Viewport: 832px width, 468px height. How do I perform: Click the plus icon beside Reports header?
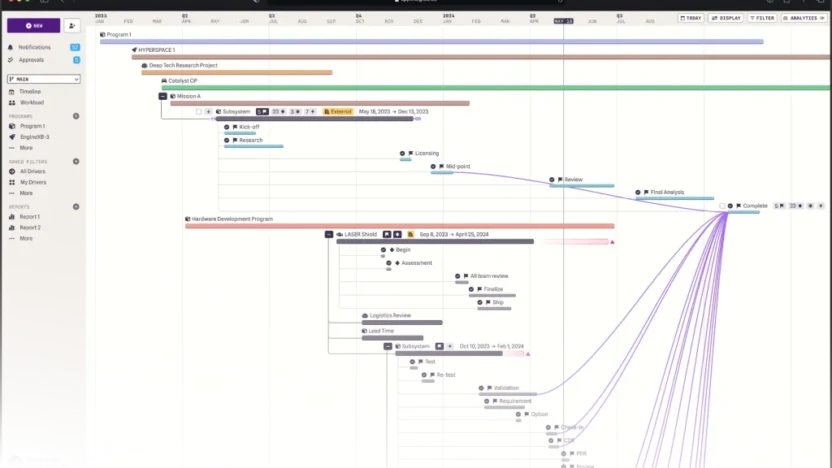[x=76, y=206]
